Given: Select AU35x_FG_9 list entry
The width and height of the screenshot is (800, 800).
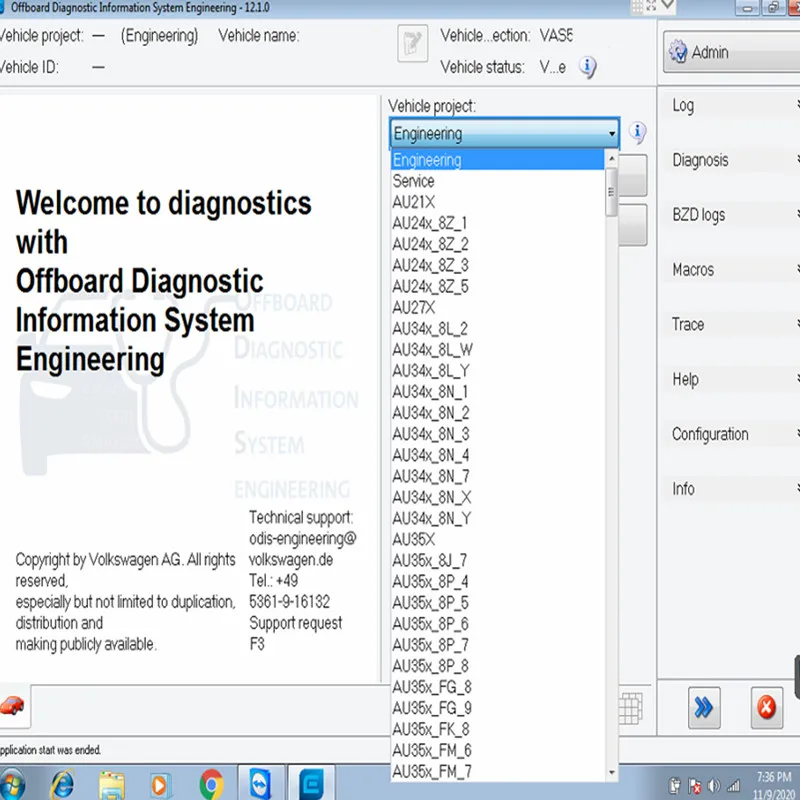Looking at the screenshot, I should [x=498, y=708].
